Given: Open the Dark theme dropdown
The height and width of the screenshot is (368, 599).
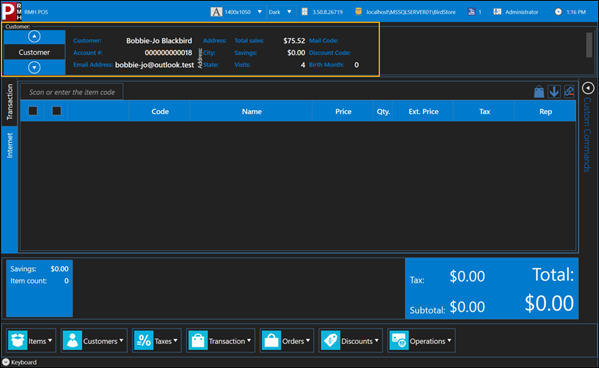Looking at the screenshot, I should (280, 12).
